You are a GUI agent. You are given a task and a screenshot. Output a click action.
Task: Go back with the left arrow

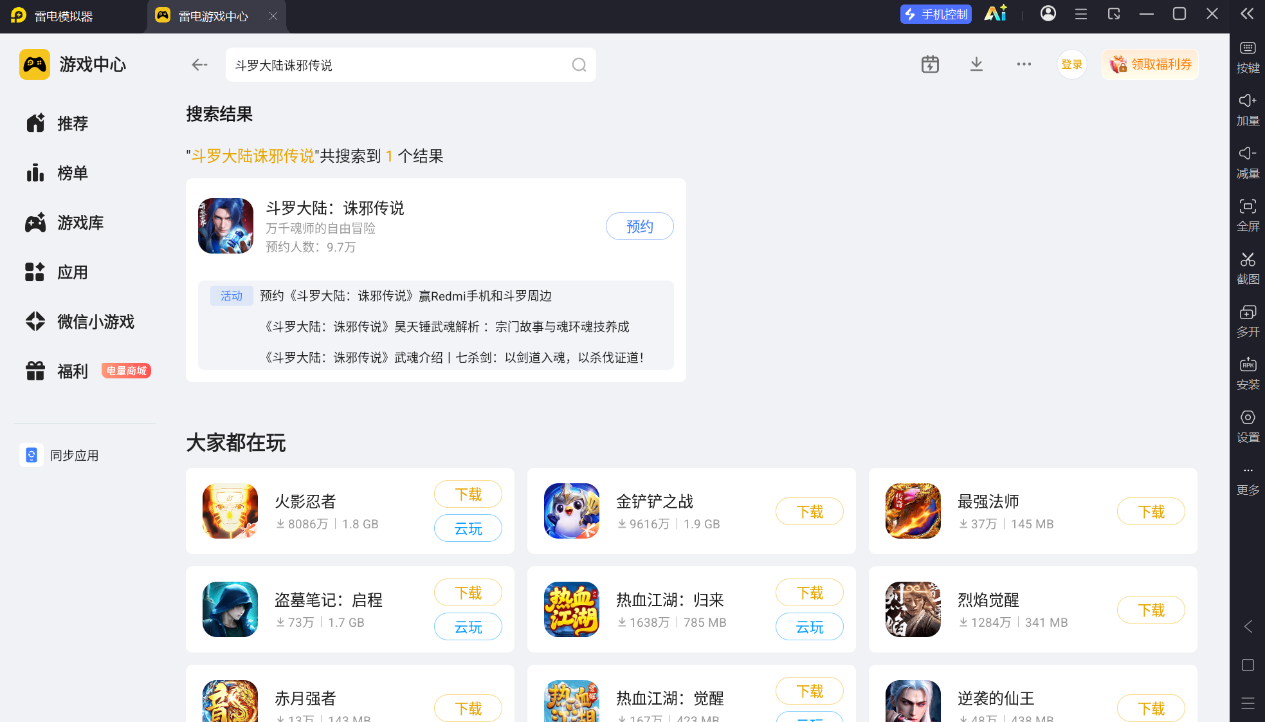click(x=199, y=65)
